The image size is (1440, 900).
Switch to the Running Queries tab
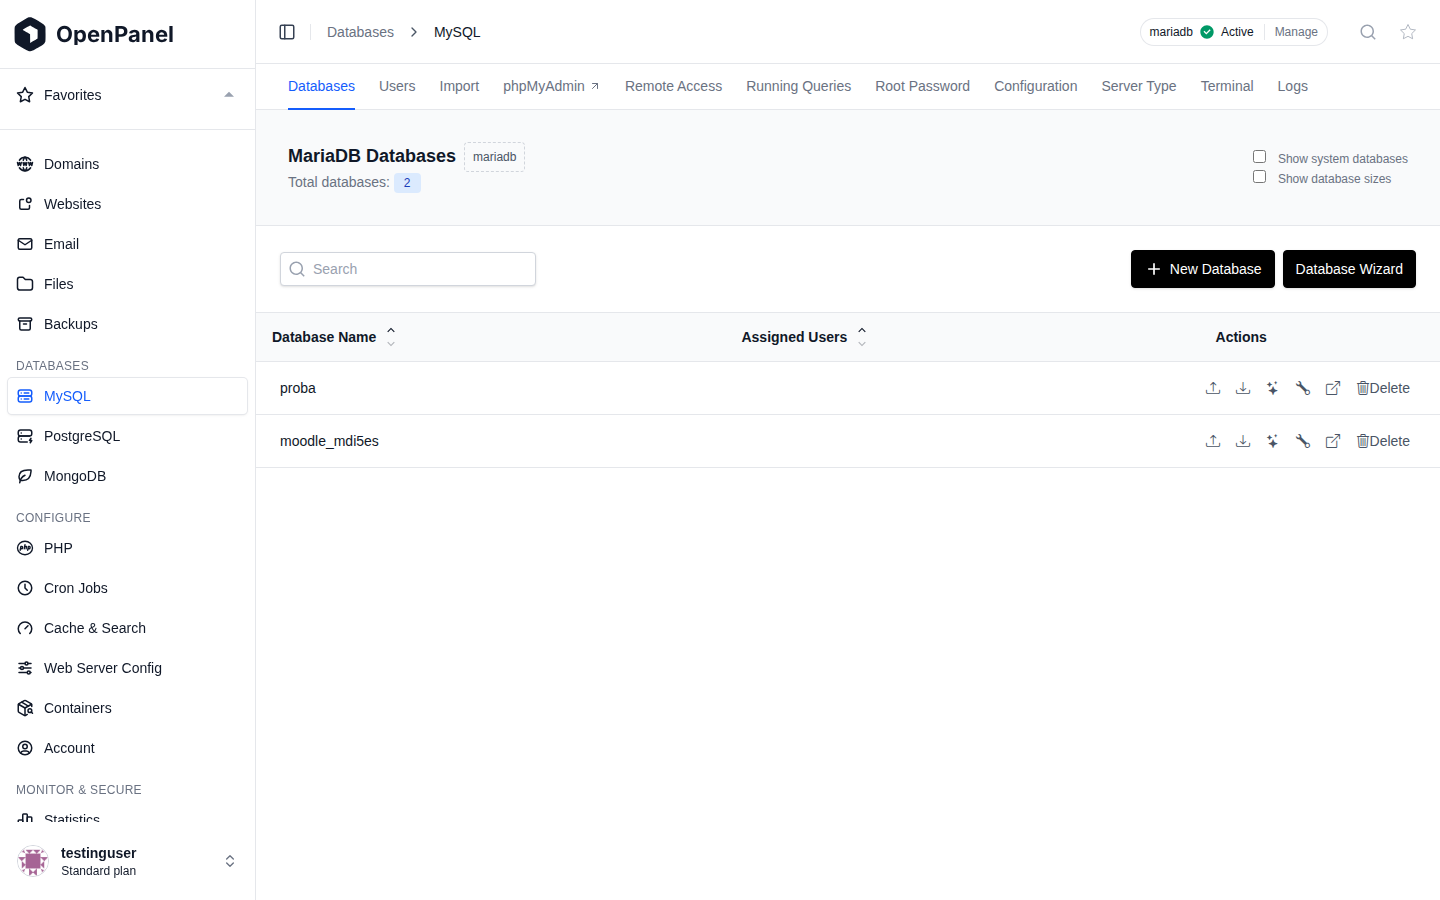click(x=798, y=86)
